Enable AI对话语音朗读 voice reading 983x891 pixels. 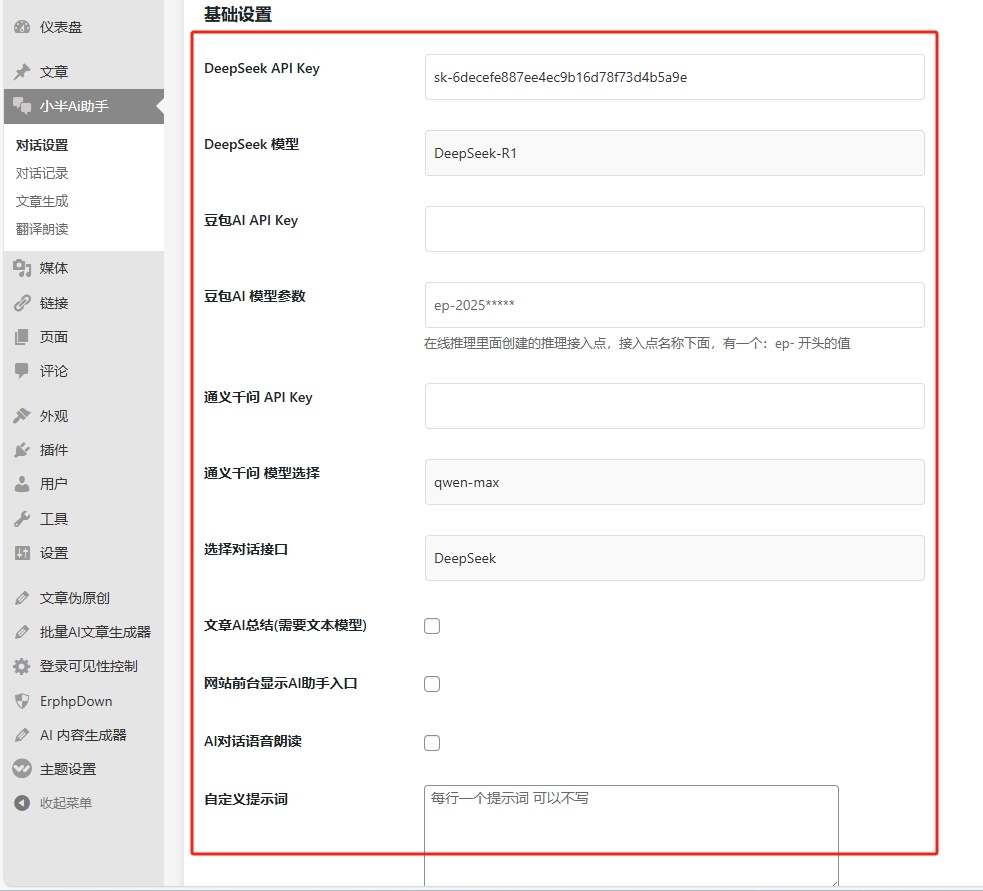431,742
